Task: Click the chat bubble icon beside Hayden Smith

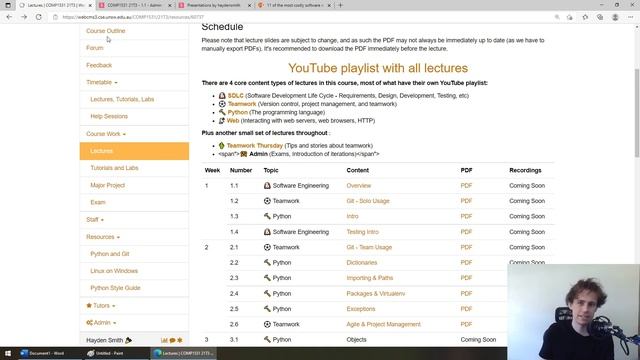Action: pyautogui.click(x=172, y=340)
